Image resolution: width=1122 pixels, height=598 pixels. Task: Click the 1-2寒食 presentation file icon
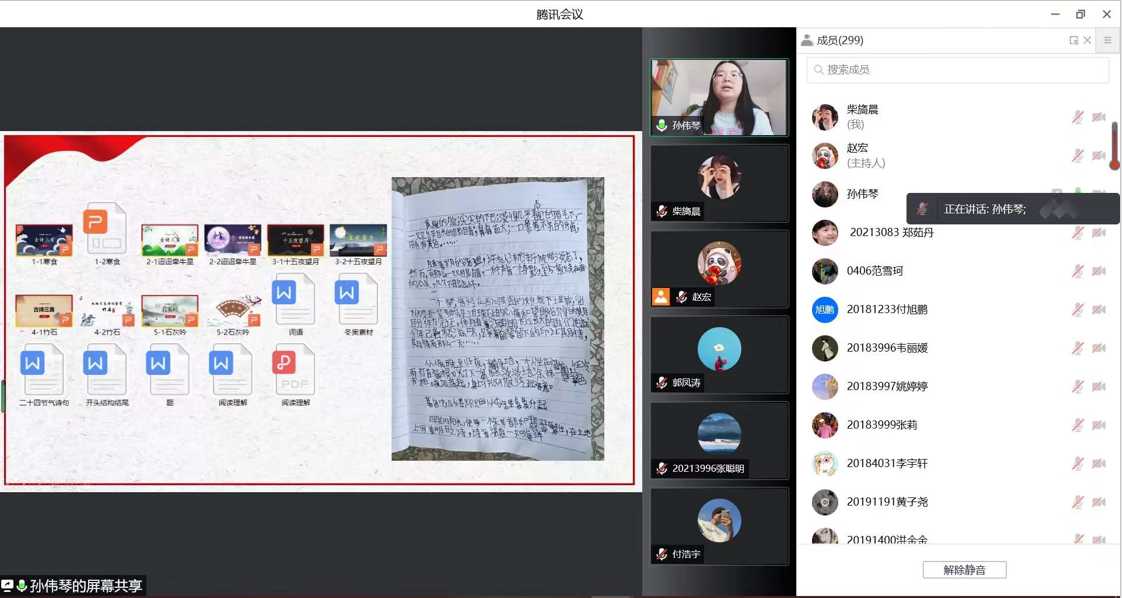[x=106, y=229]
